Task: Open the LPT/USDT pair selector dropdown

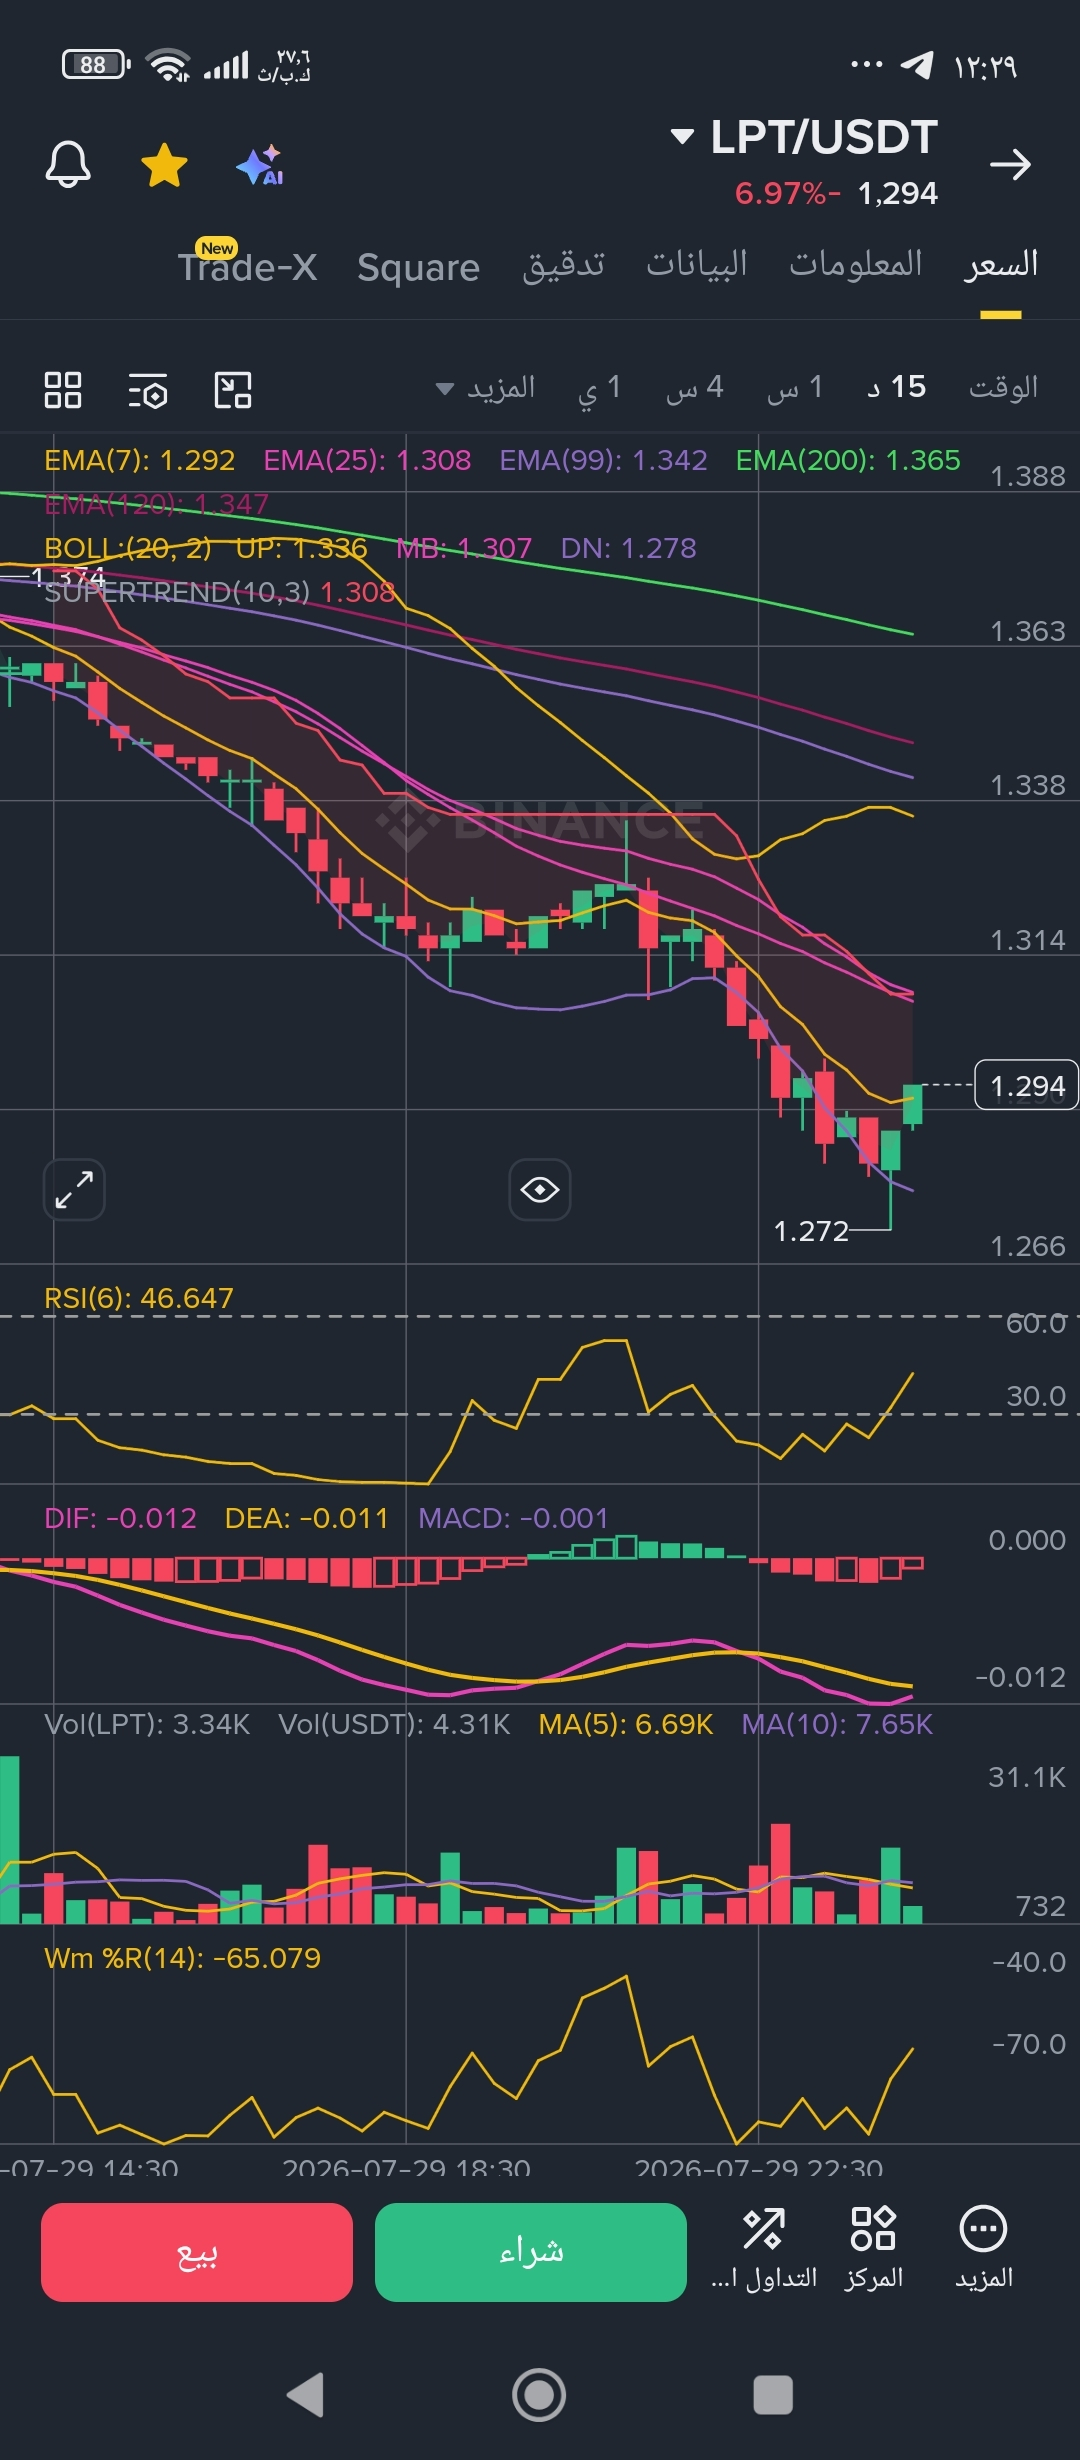Action: [x=805, y=137]
